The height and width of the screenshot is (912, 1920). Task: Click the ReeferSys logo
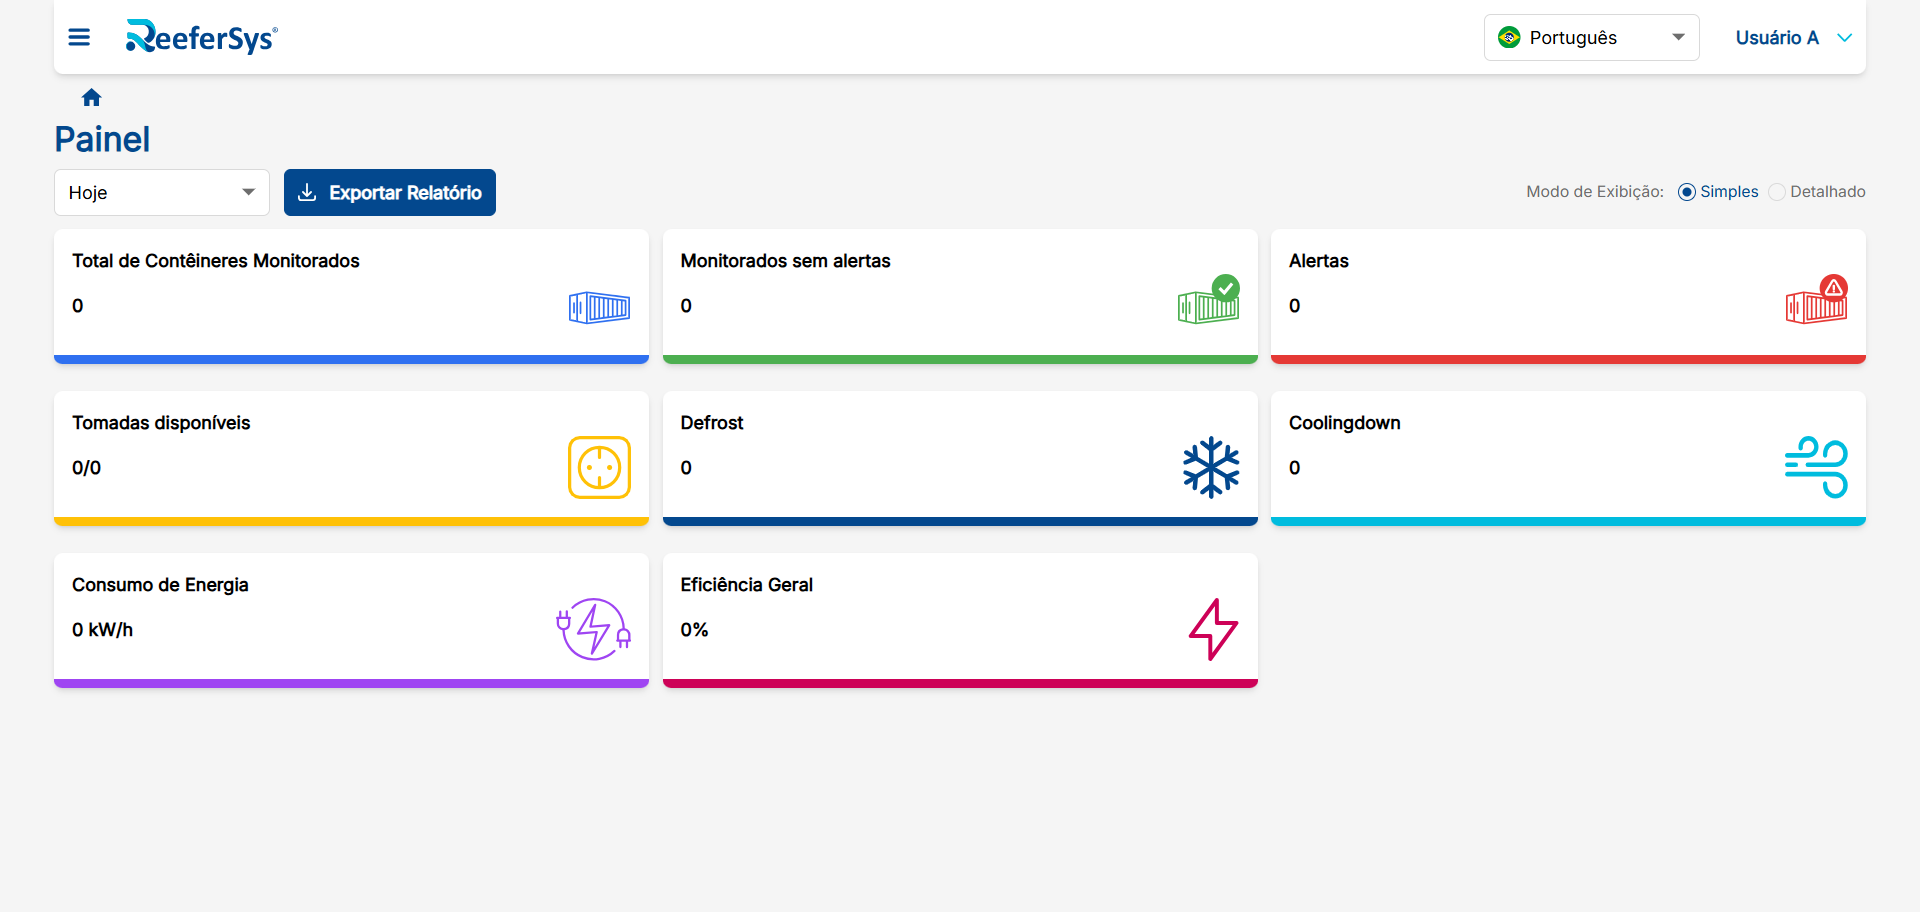202,37
